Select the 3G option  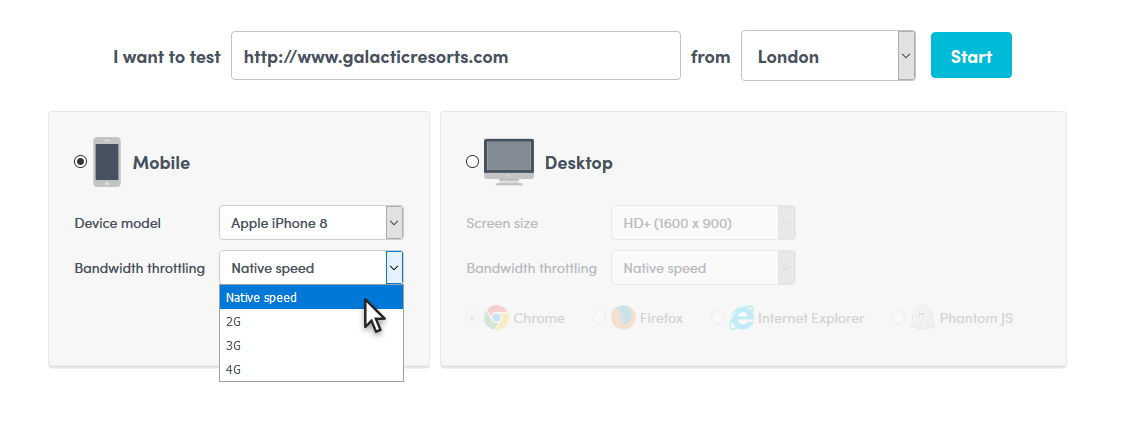pyautogui.click(x=311, y=345)
